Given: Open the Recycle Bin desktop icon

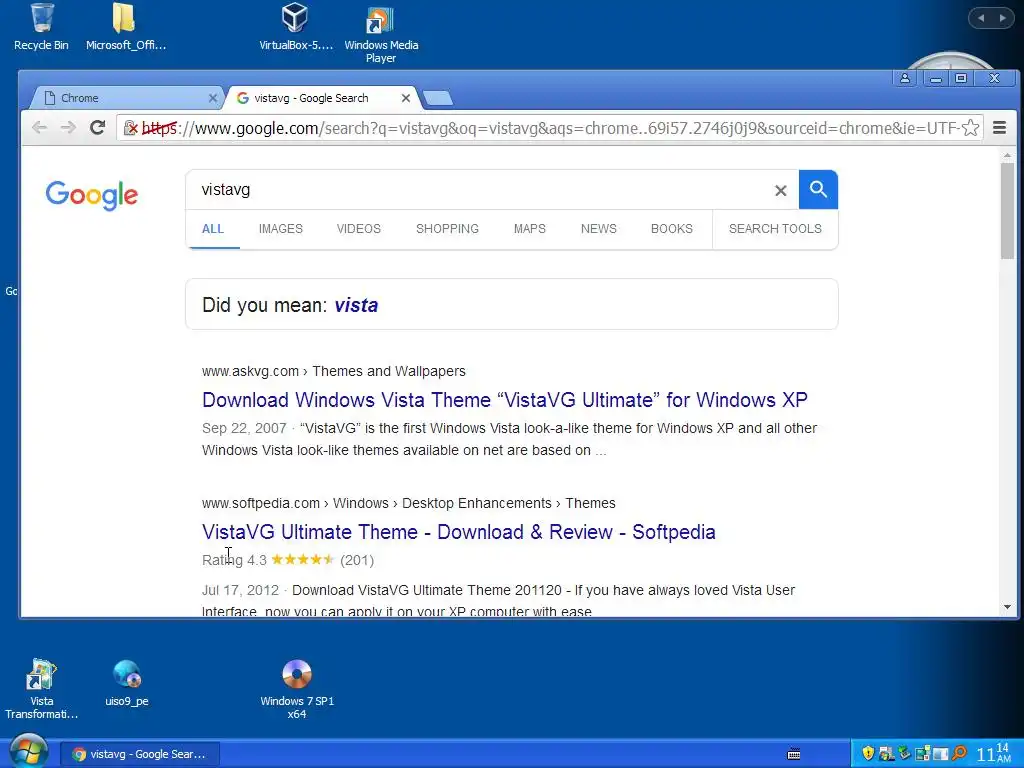Looking at the screenshot, I should pos(41,27).
